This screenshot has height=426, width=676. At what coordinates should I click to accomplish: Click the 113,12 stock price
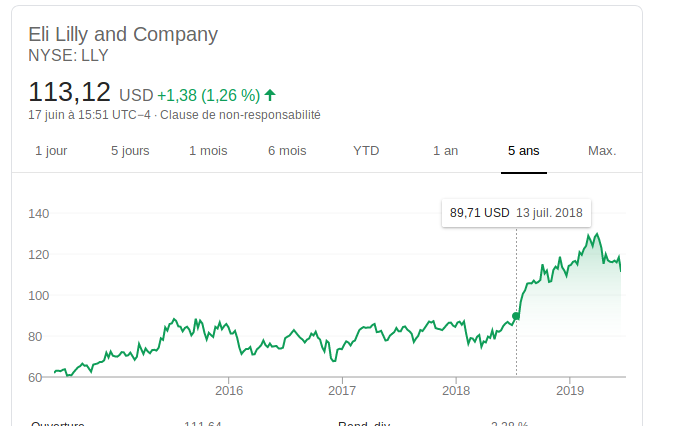click(69, 93)
